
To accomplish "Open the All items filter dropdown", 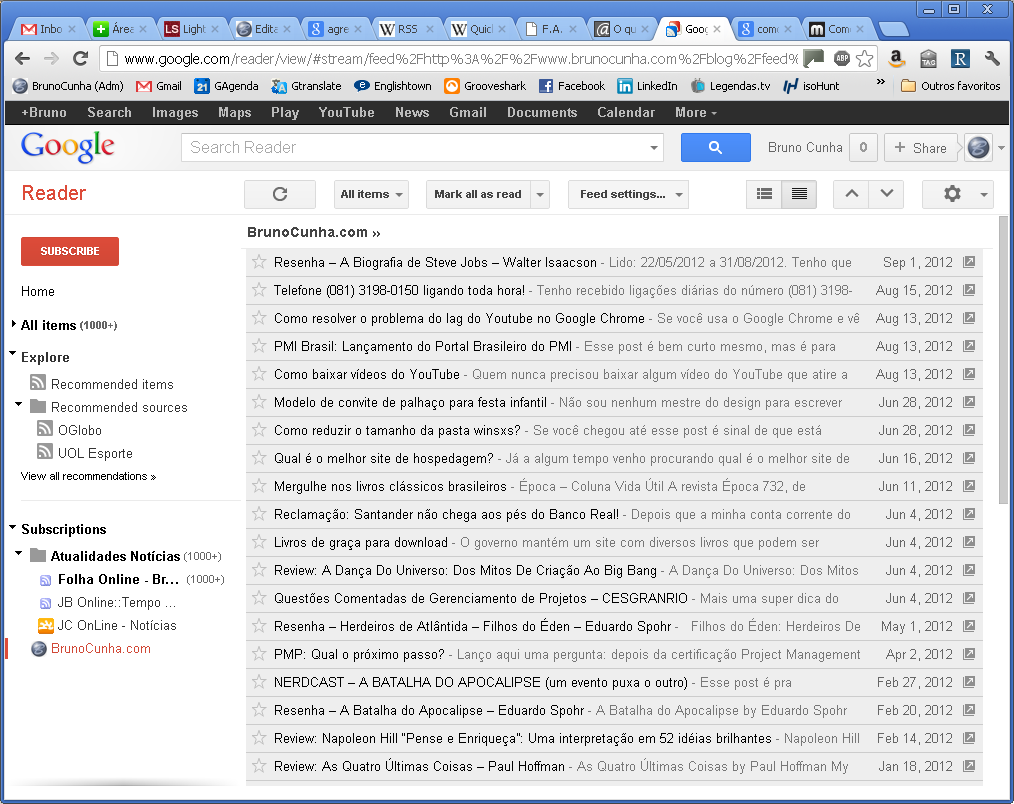I will coord(371,194).
